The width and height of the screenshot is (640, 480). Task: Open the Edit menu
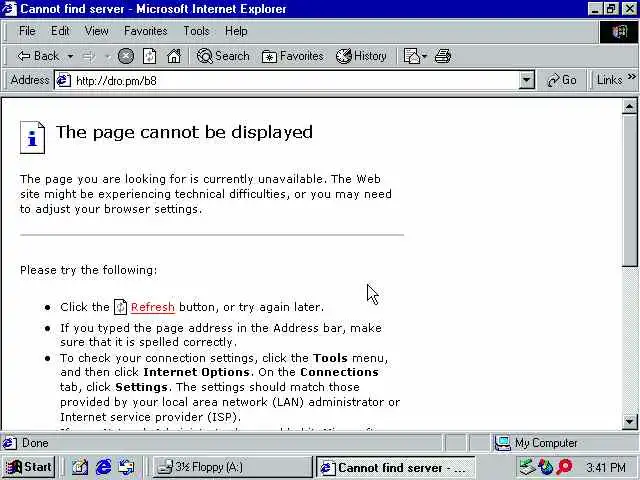(60, 31)
